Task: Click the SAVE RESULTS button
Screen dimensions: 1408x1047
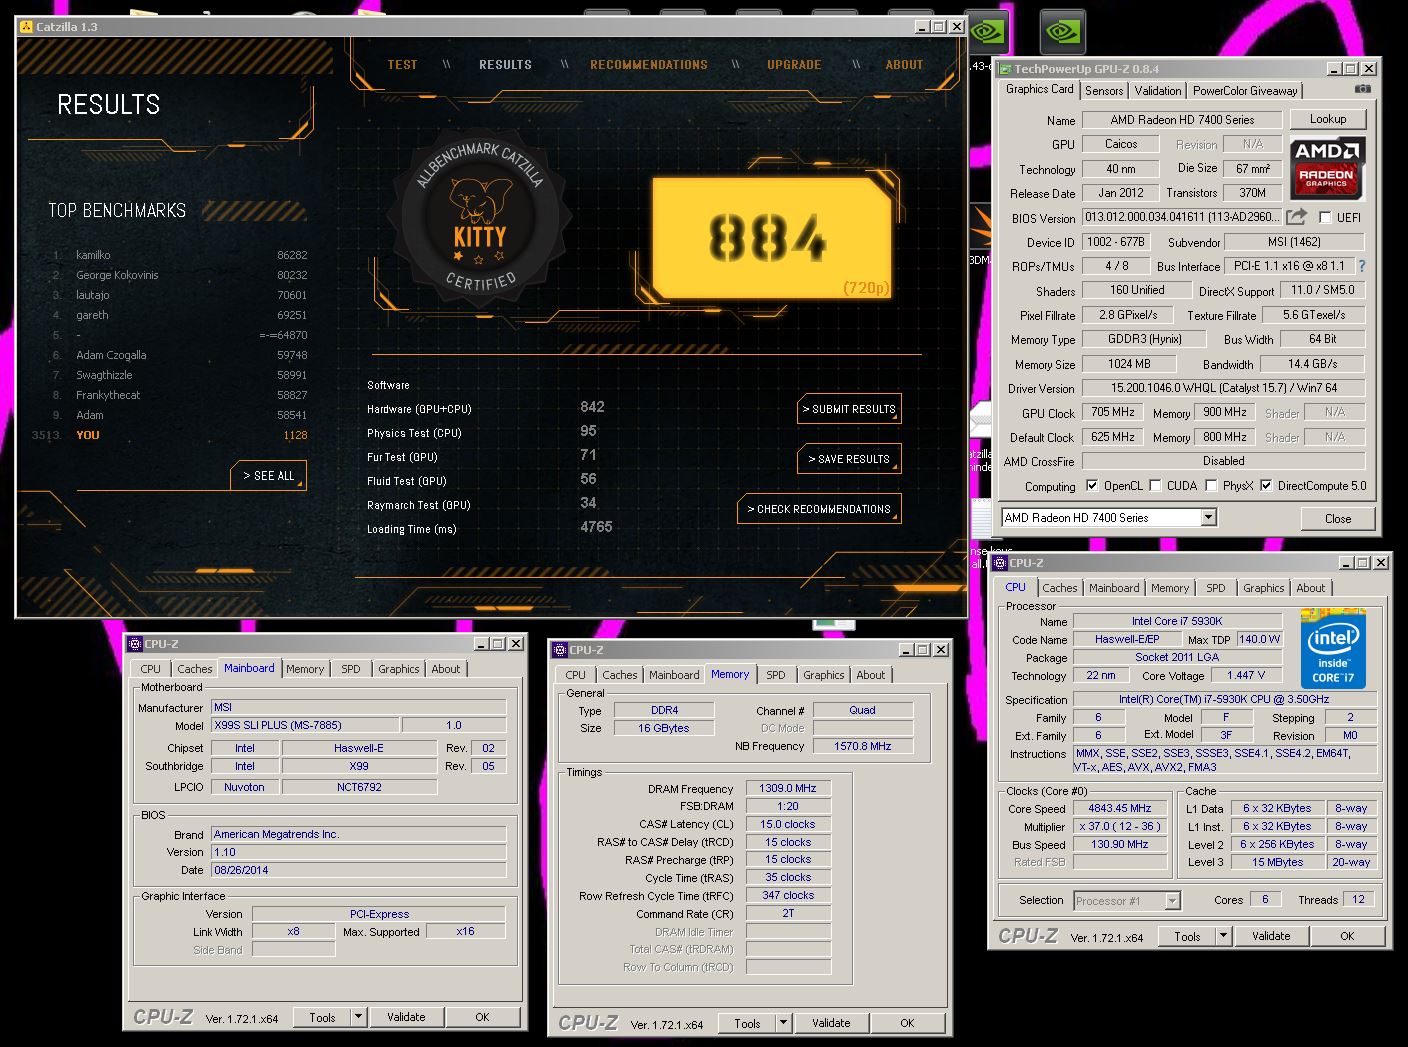Action: coord(849,459)
